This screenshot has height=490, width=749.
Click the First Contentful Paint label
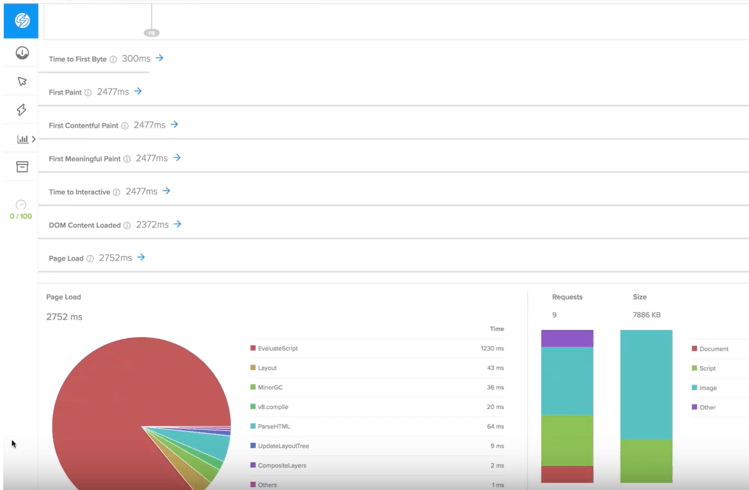point(83,126)
